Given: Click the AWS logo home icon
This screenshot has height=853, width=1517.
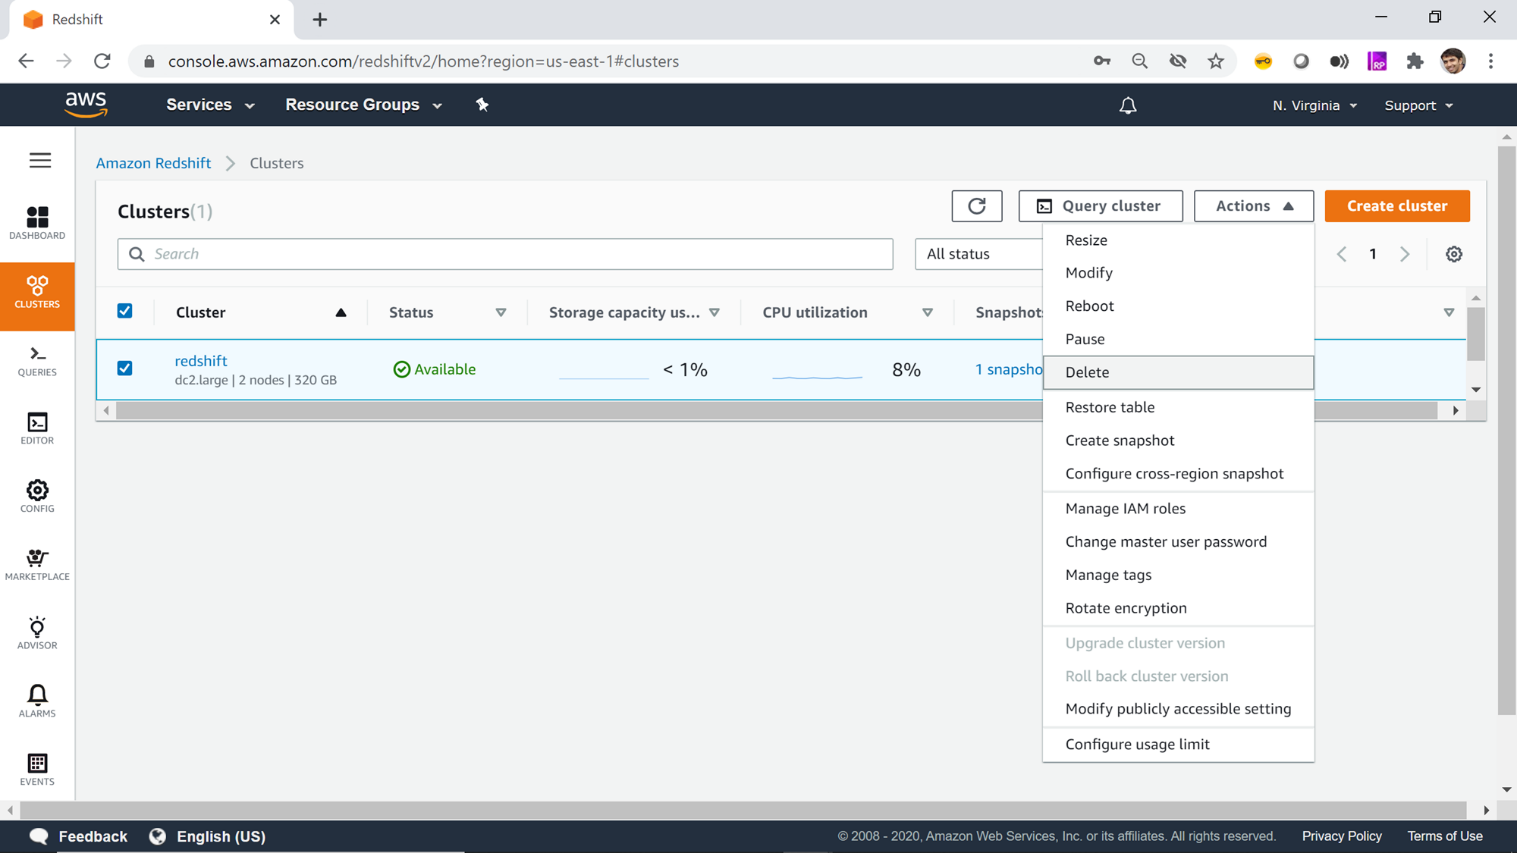Looking at the screenshot, I should tap(86, 105).
